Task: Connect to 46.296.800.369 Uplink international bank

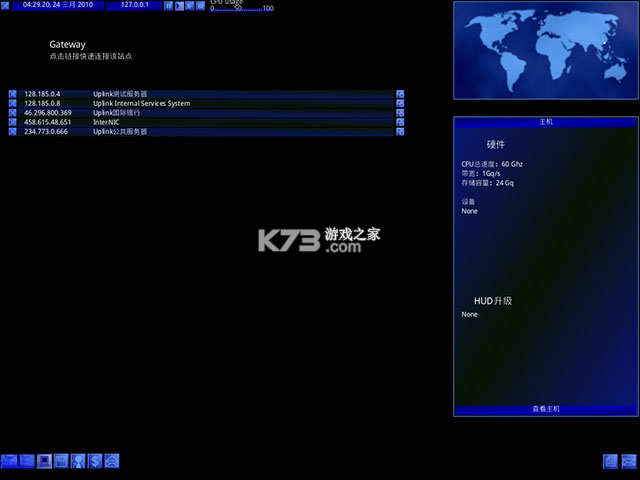Action: tap(206, 113)
